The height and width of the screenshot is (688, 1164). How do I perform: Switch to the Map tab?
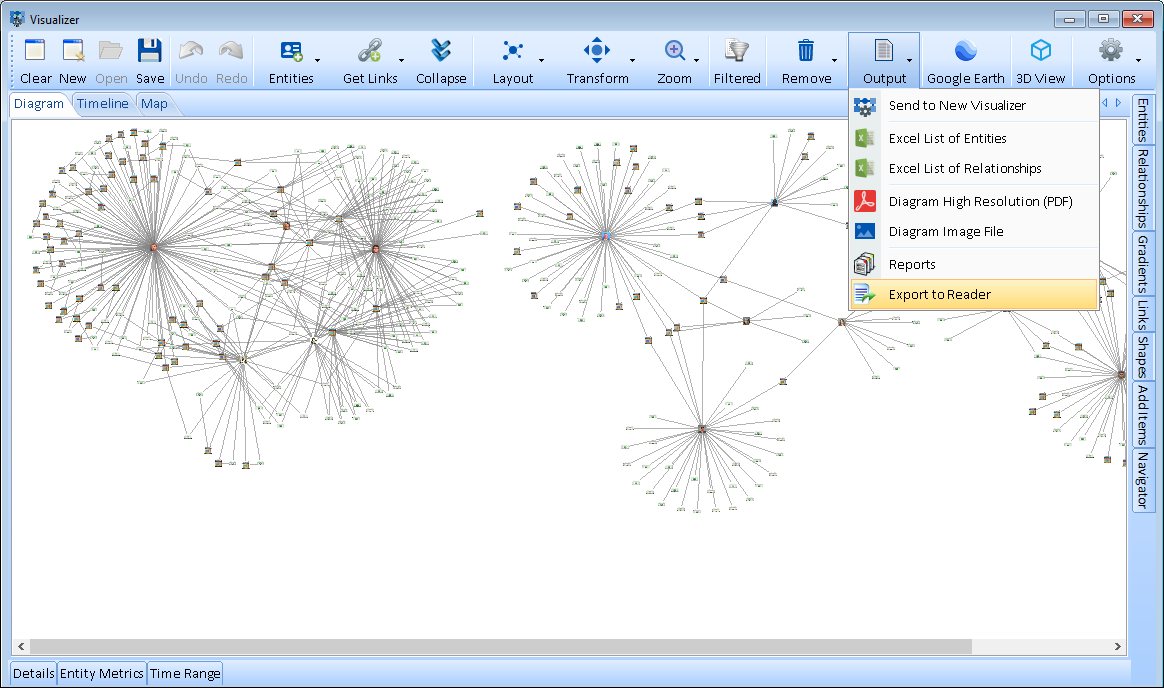point(154,104)
